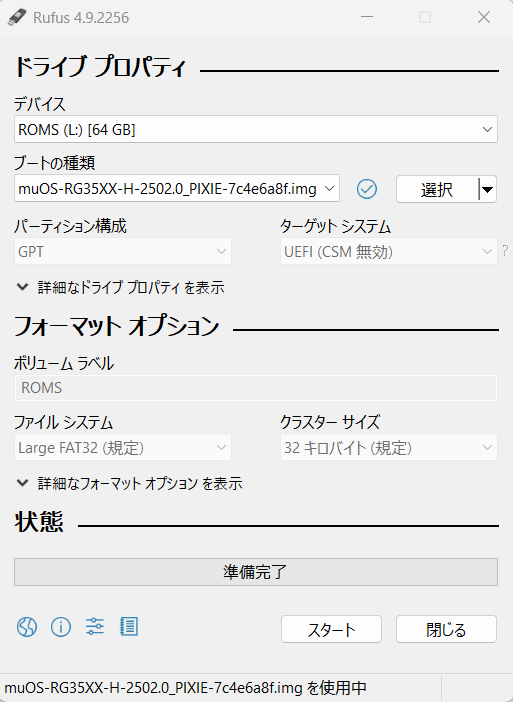This screenshot has width=513, height=702.
Task: Click the 閉じる button
Action: click(446, 629)
